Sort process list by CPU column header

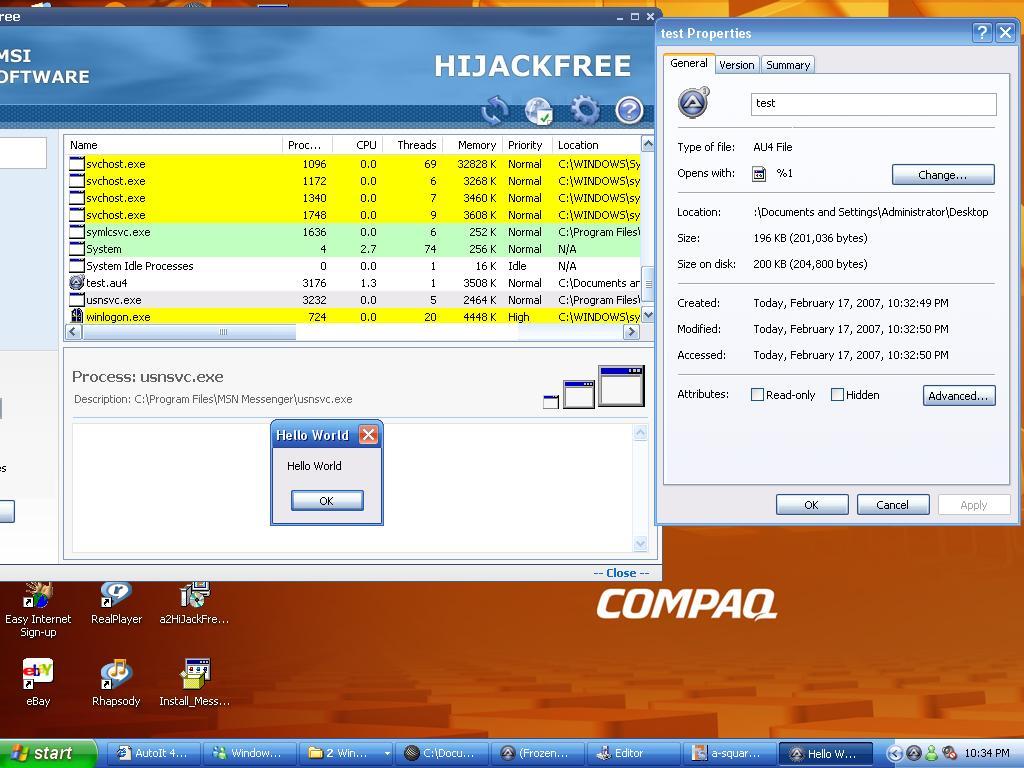click(x=358, y=144)
